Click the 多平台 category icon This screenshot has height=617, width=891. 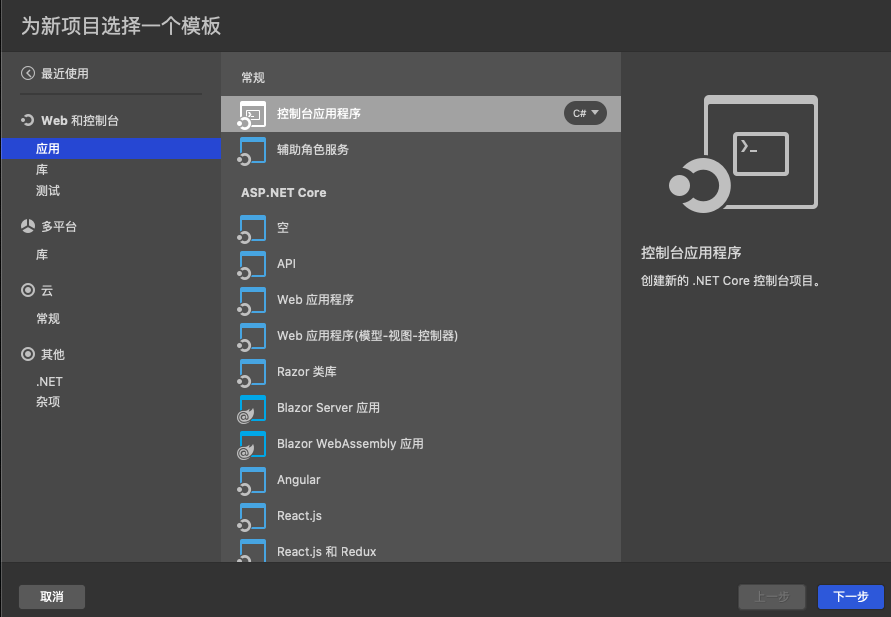pos(28,226)
